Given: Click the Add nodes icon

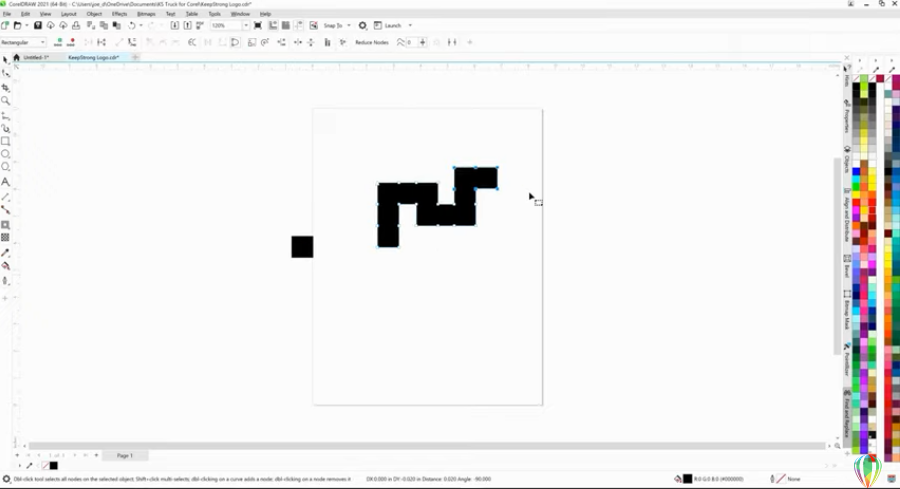Looking at the screenshot, I should pyautogui.click(x=58, y=42).
